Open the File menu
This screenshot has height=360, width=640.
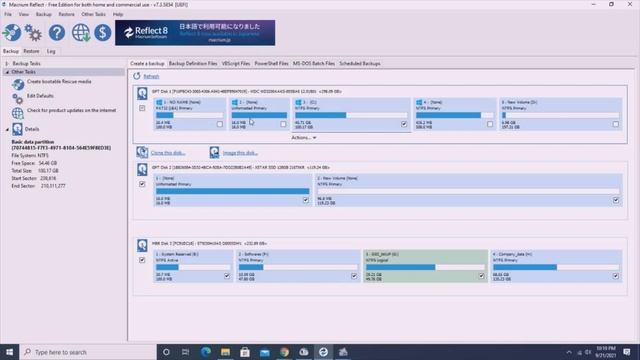(x=8, y=14)
